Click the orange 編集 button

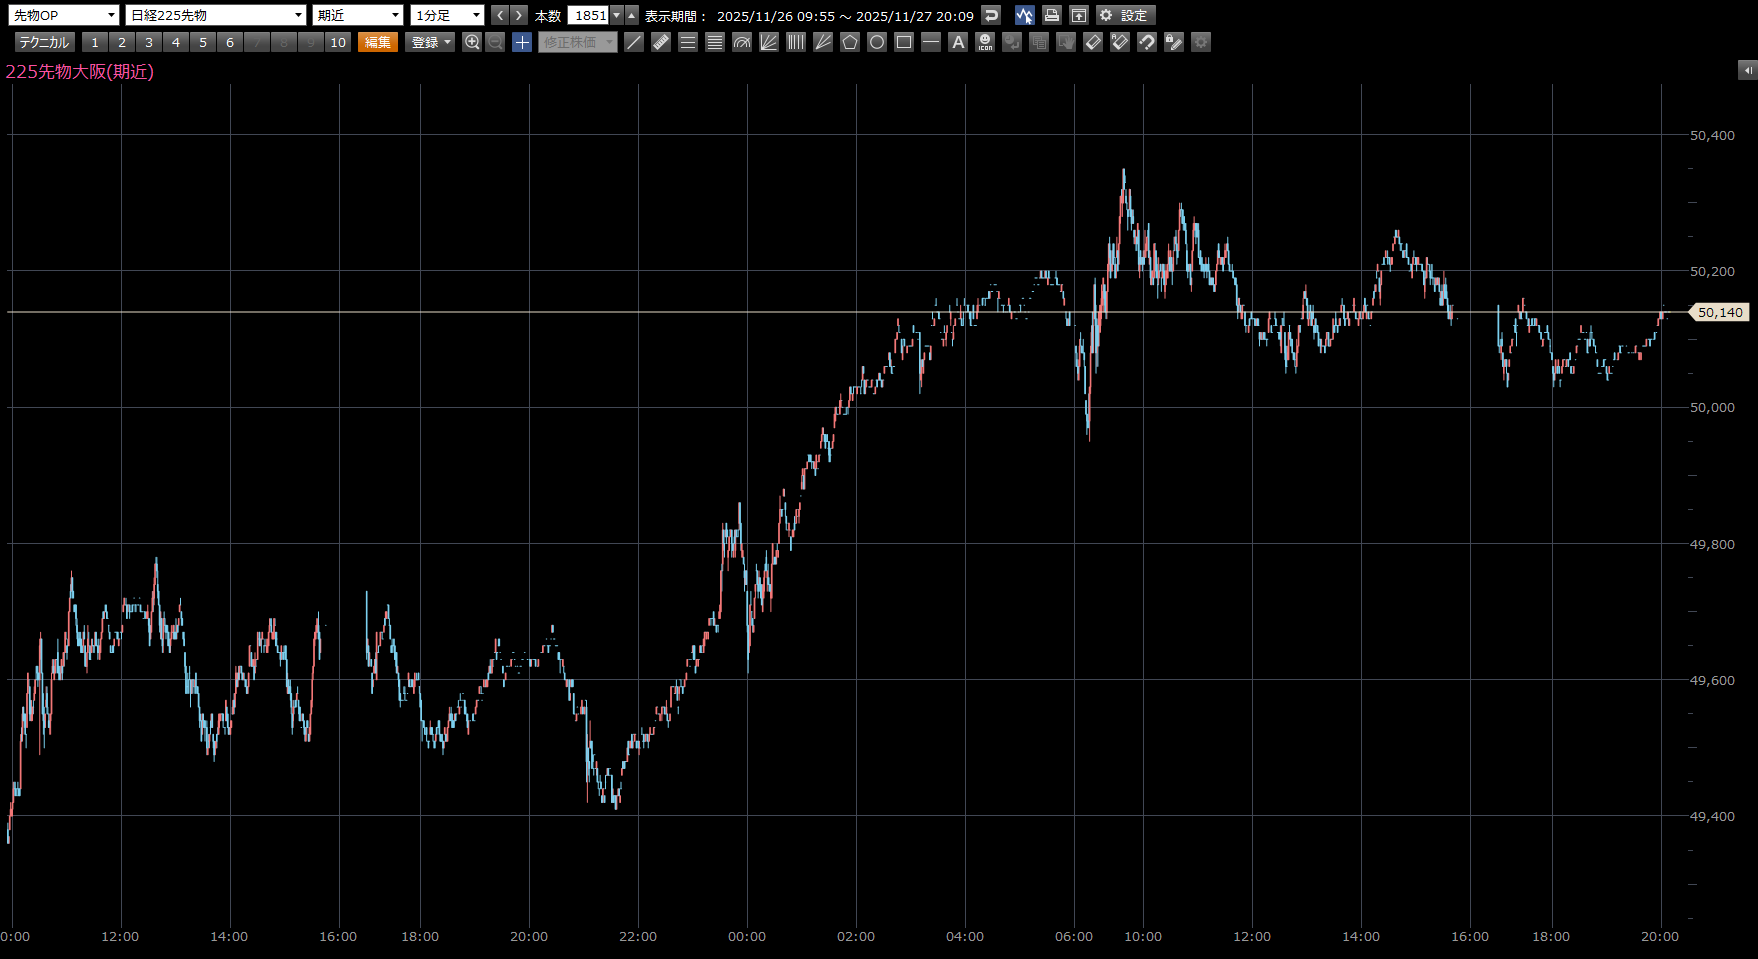pos(378,42)
